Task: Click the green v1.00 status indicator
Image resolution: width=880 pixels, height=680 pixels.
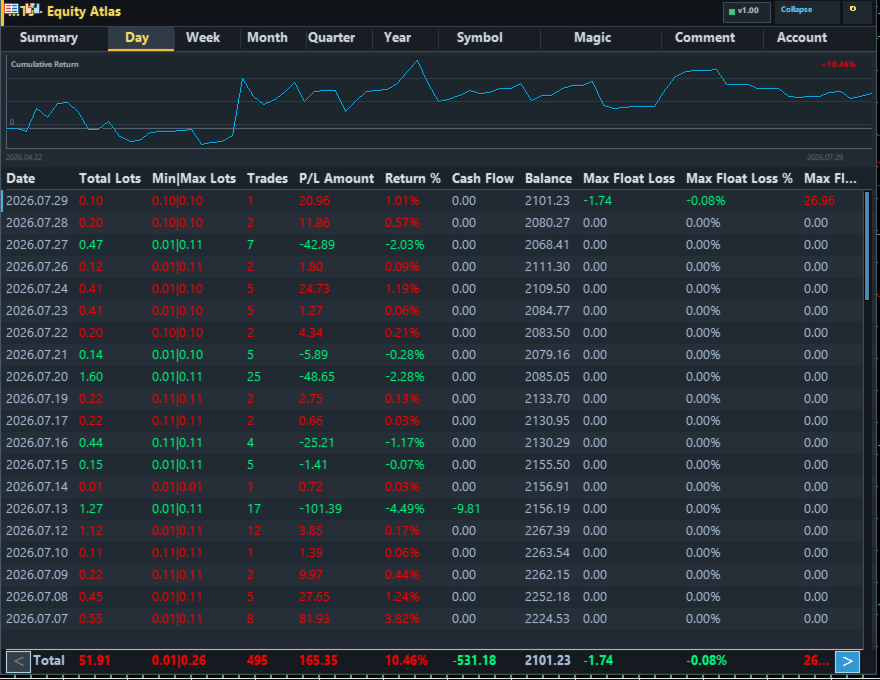Action: [746, 12]
